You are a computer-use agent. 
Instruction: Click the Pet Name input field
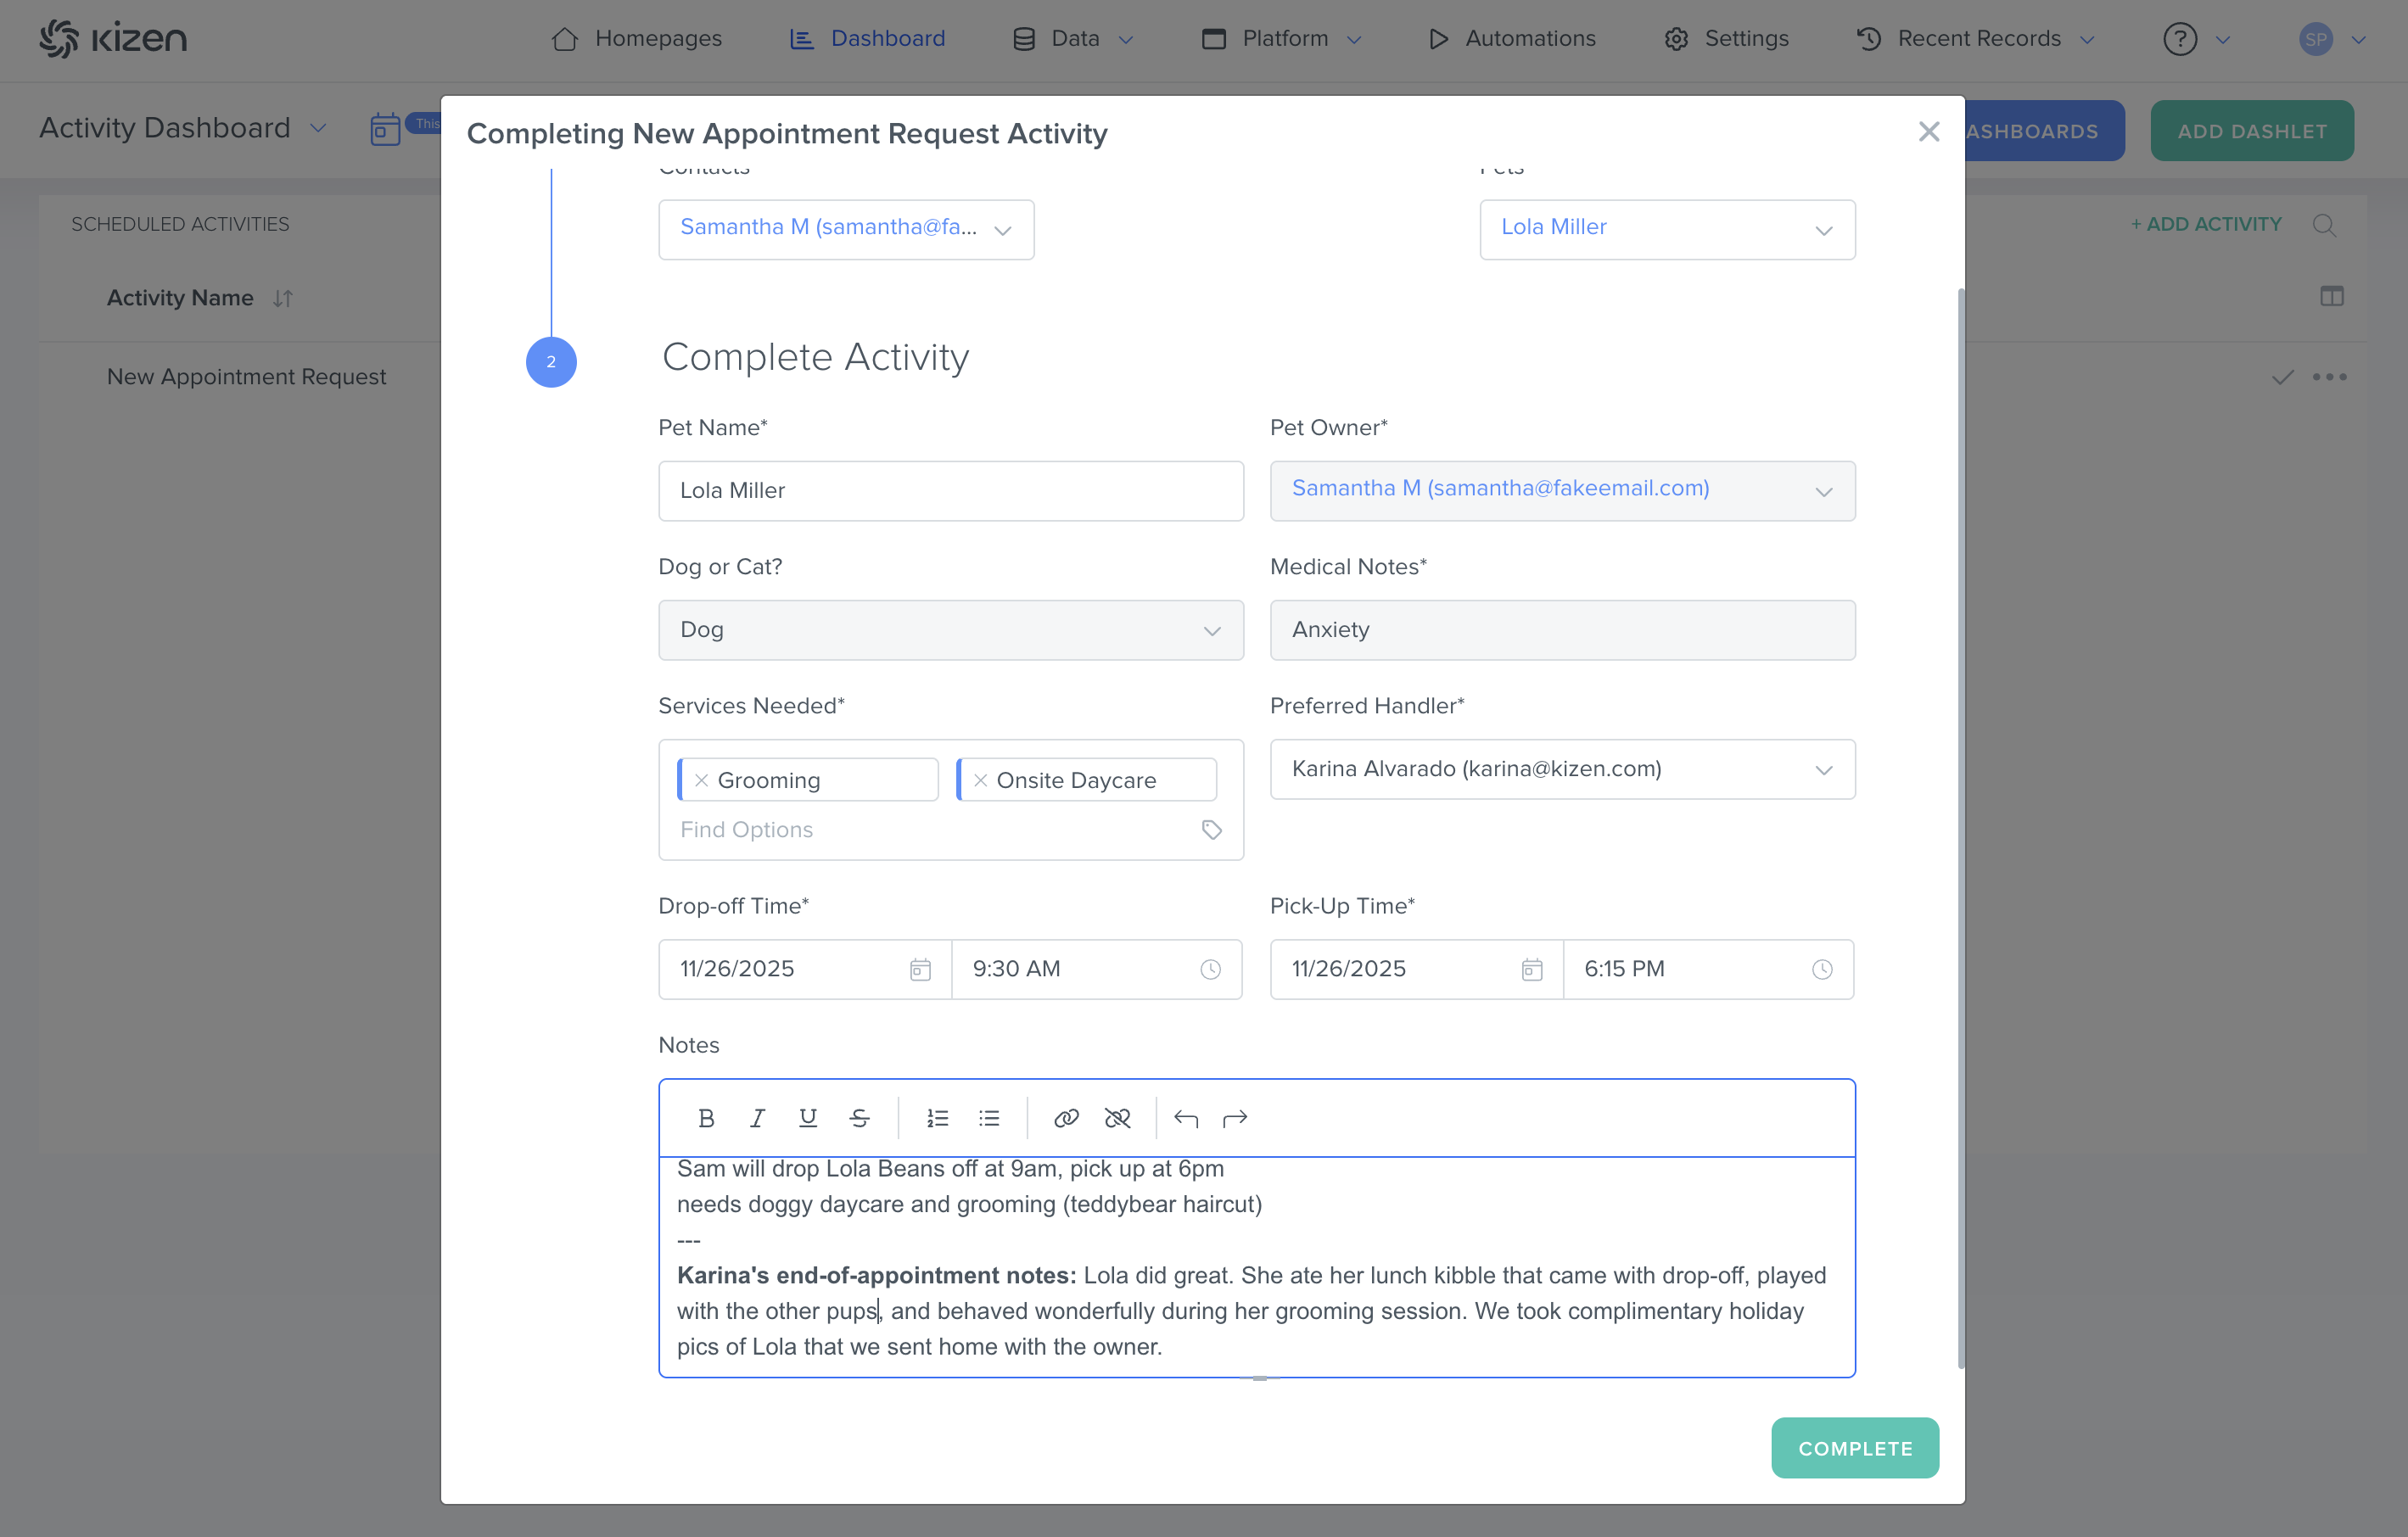(950, 491)
